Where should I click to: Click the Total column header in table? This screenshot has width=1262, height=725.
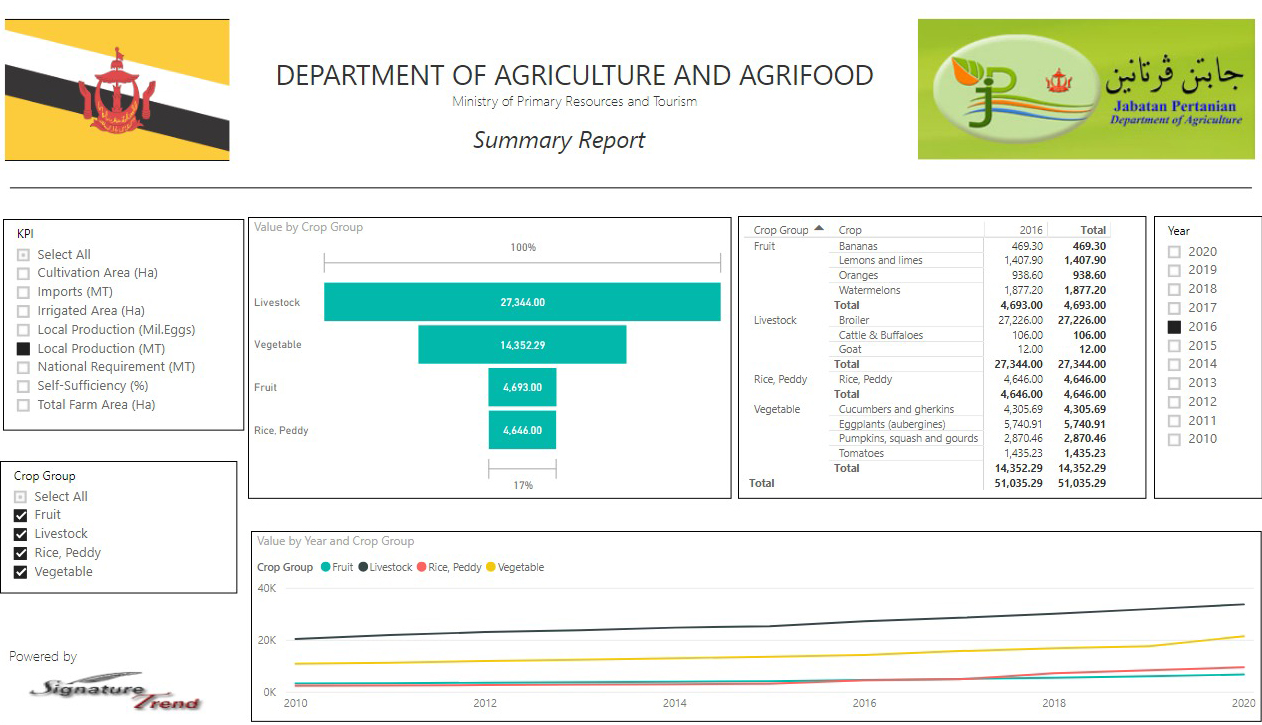tap(1093, 230)
